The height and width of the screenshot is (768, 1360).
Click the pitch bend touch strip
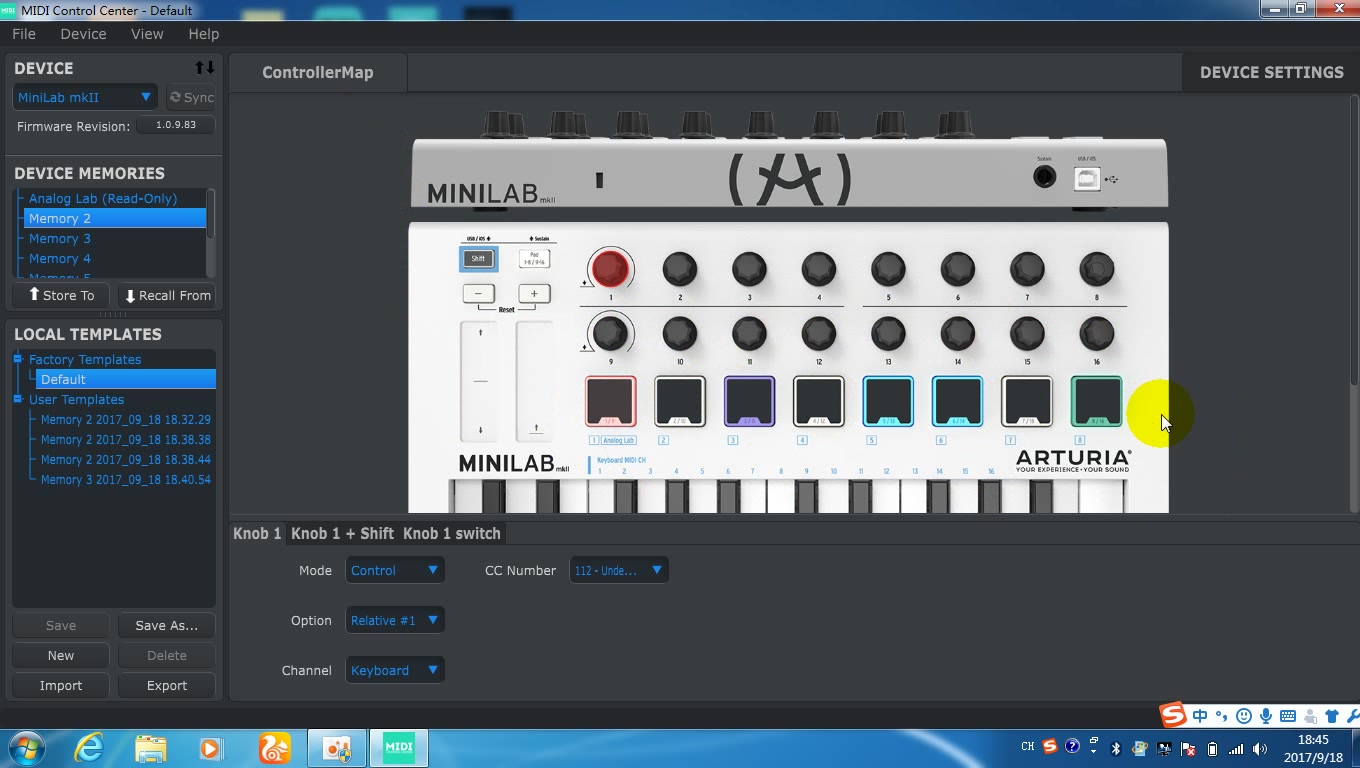tap(480, 381)
